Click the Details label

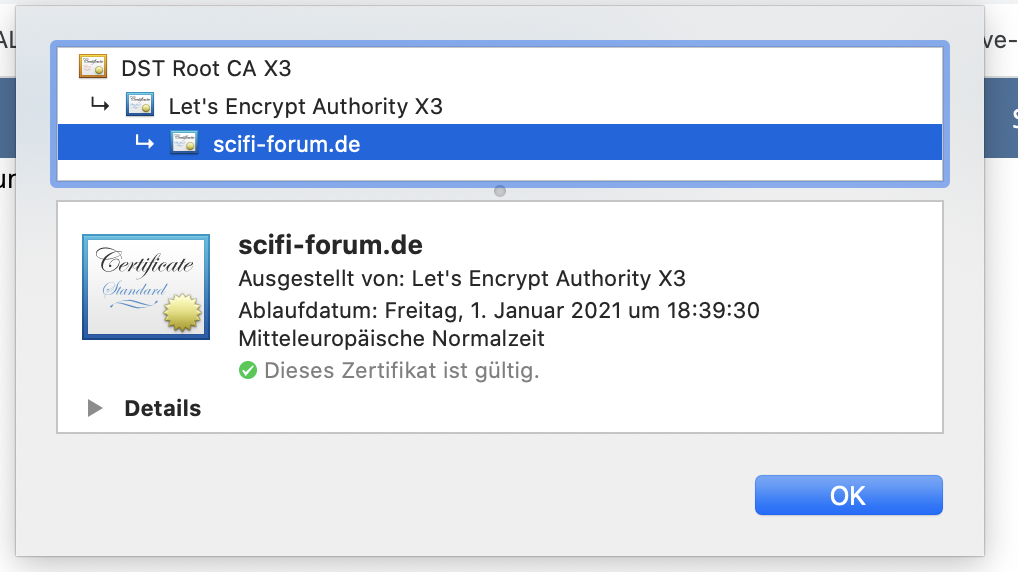point(163,408)
